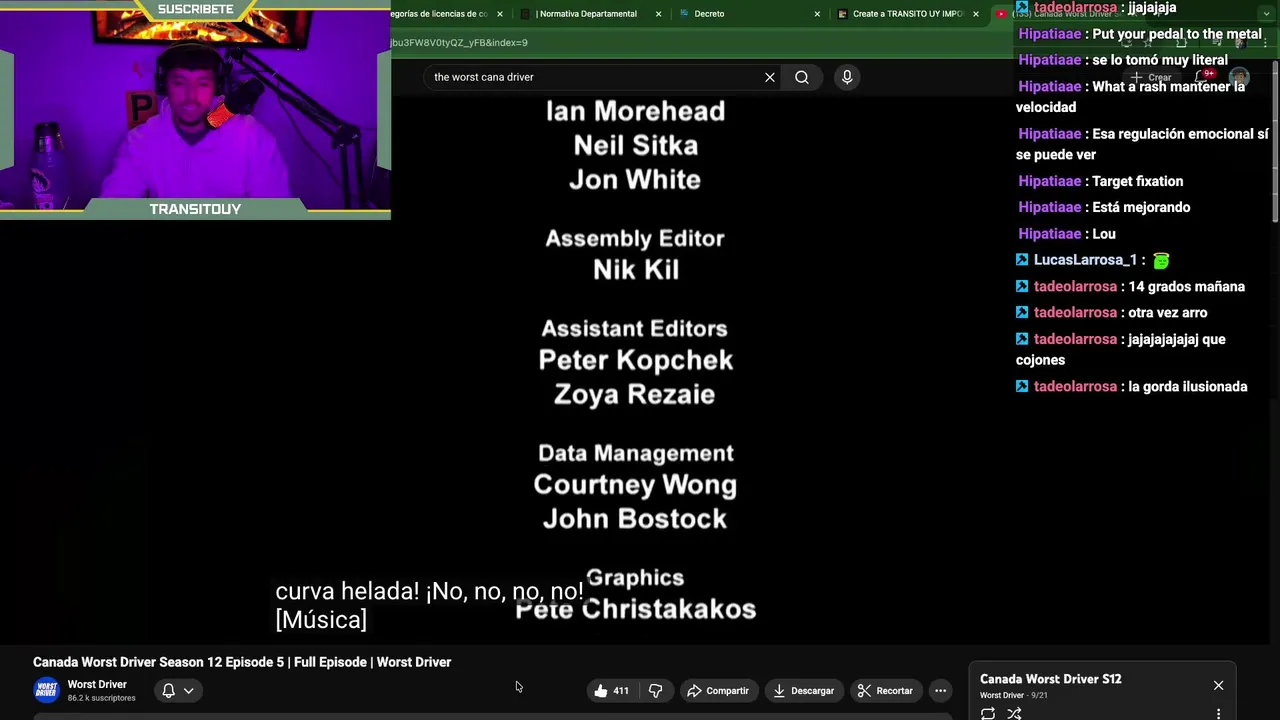Screen dimensions: 1280x720
Task: Click the '9/21' playlist position text
Action: (x=1037, y=695)
